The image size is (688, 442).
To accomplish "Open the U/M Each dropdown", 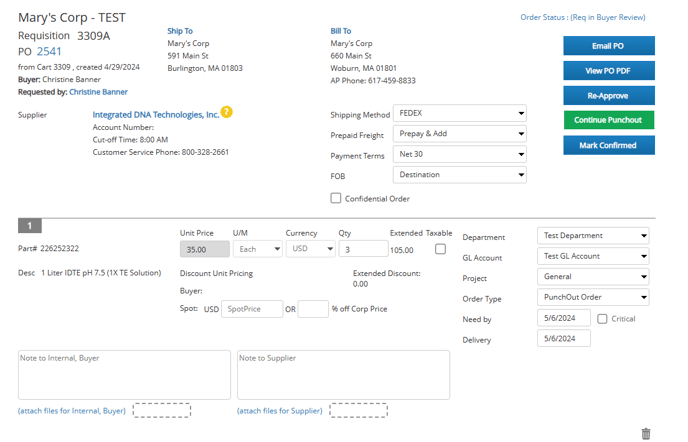I will click(x=258, y=249).
